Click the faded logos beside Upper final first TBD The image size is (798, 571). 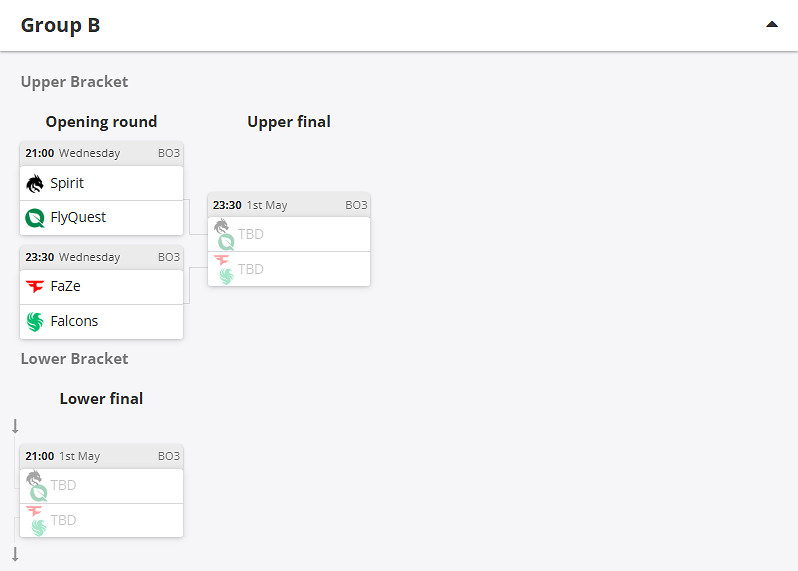[x=224, y=233]
